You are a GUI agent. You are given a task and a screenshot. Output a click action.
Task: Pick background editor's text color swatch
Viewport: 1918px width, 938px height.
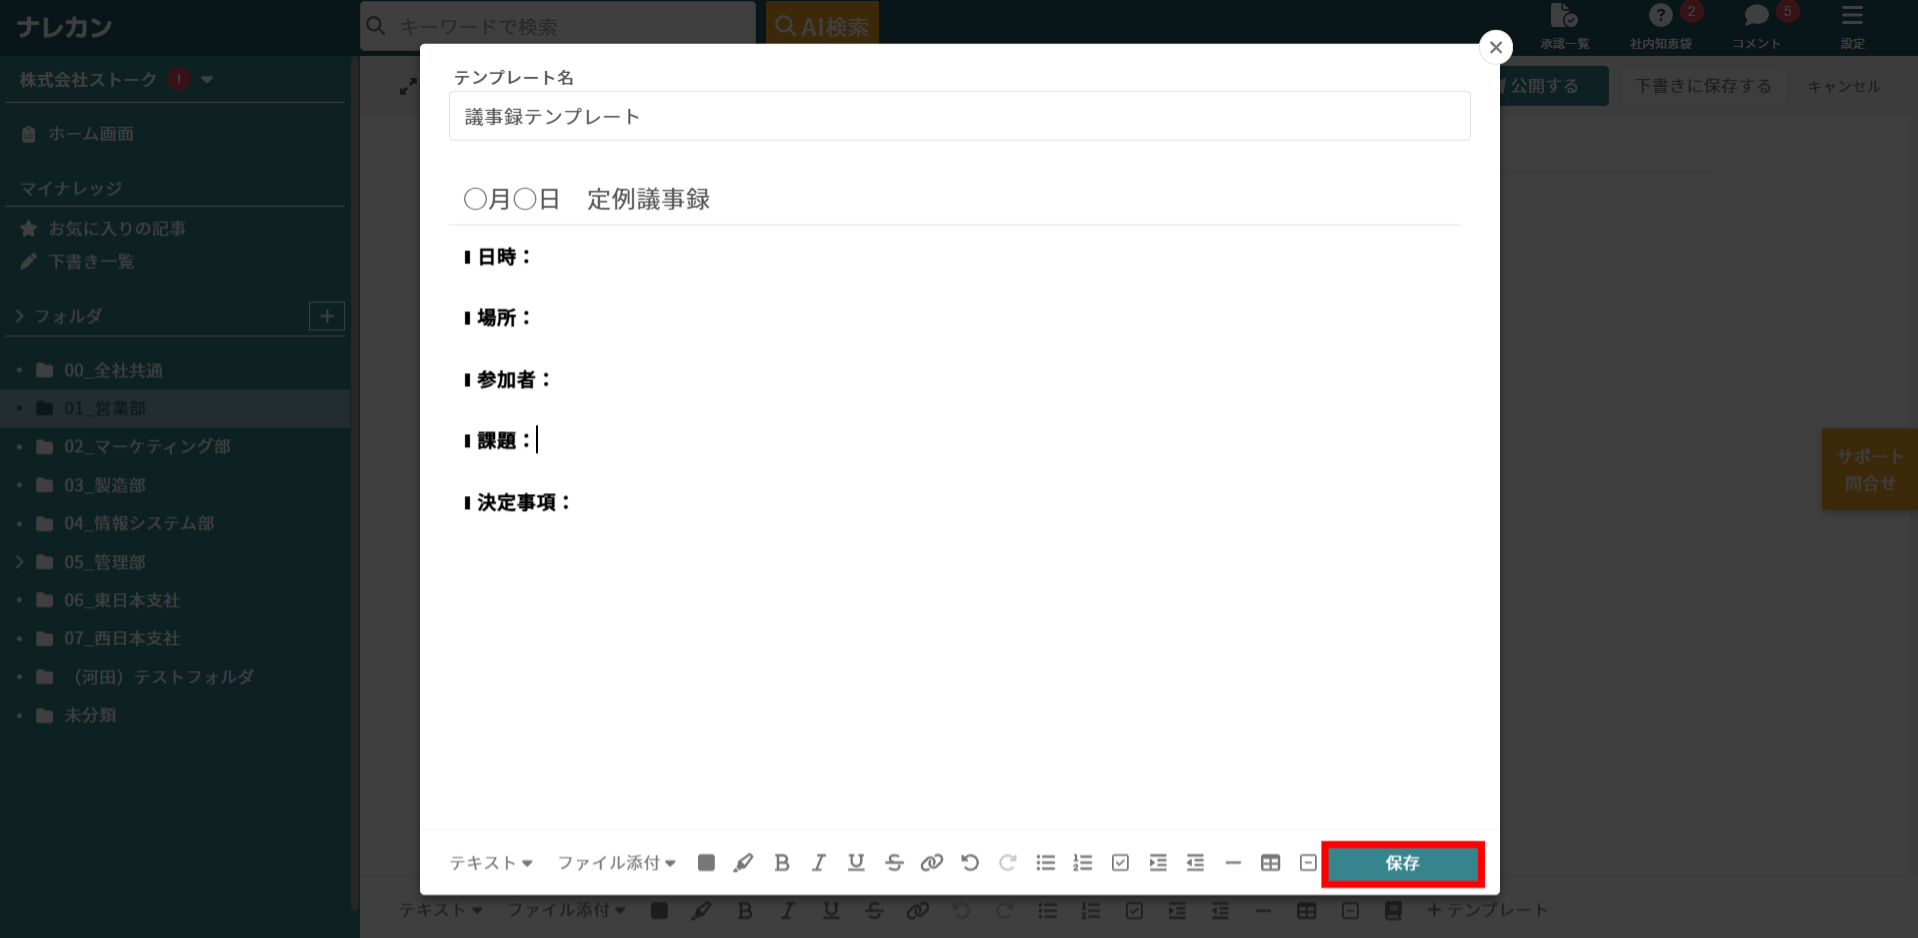(659, 910)
